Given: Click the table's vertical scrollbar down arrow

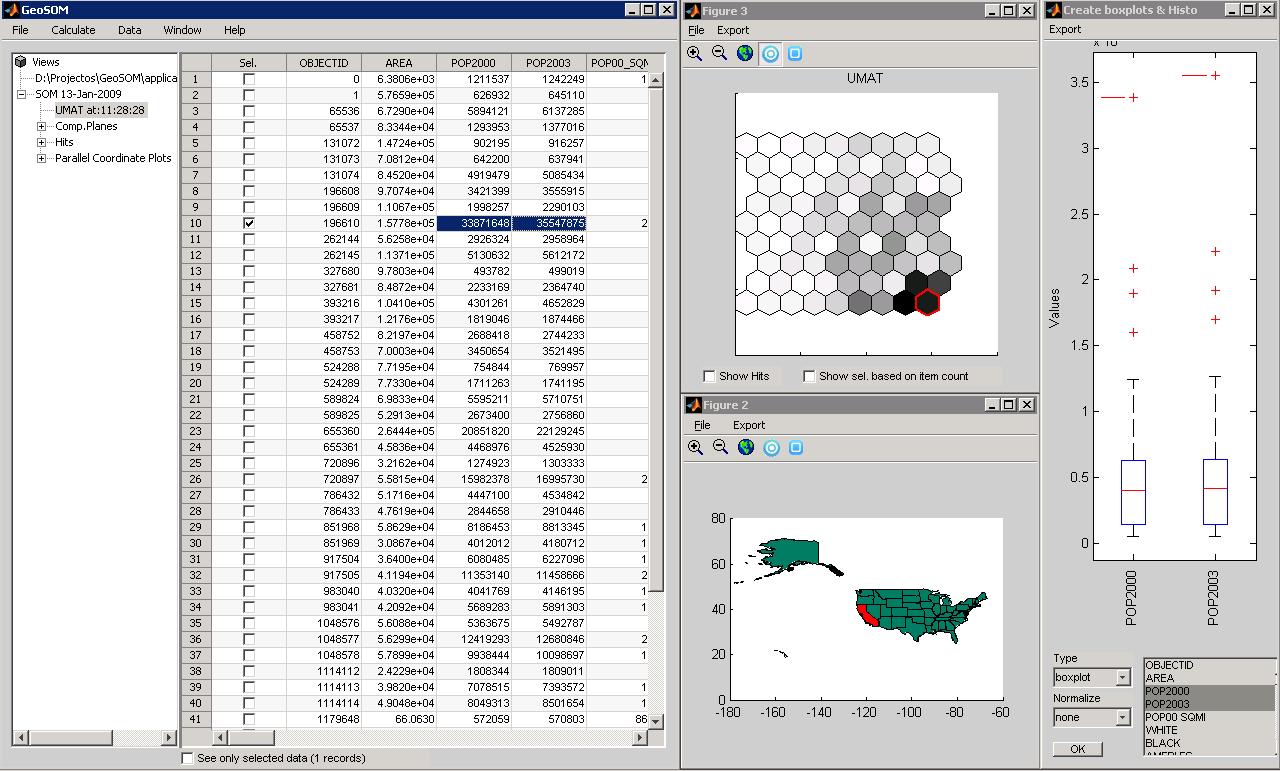Looking at the screenshot, I should (656, 721).
